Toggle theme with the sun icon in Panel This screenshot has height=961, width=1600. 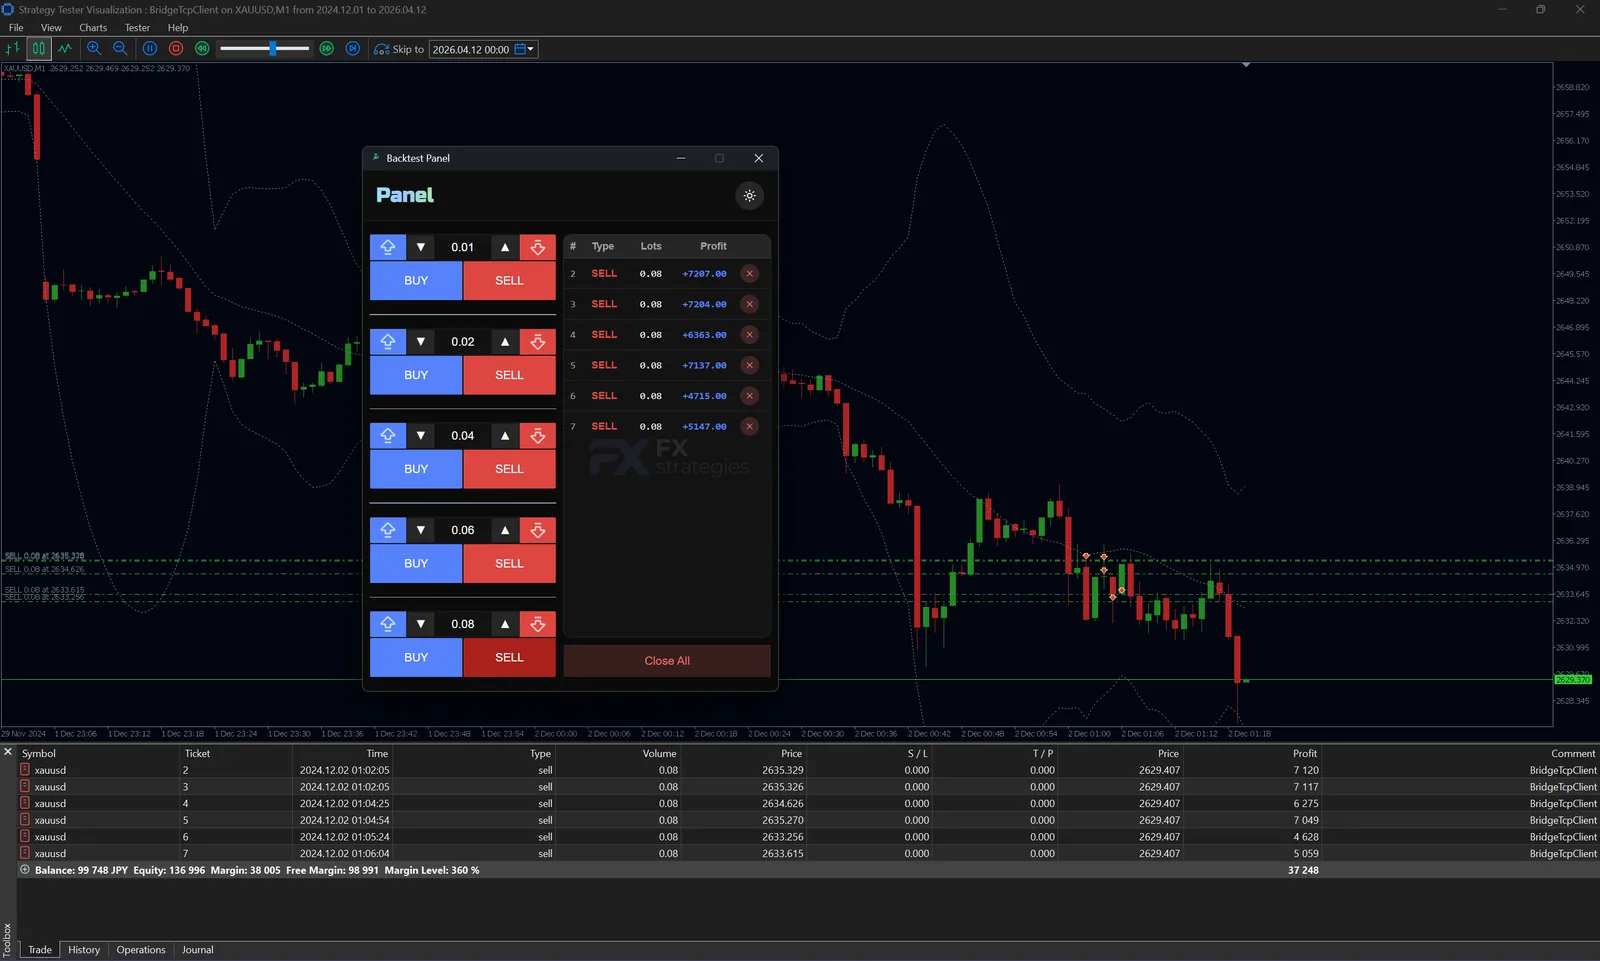click(x=749, y=196)
